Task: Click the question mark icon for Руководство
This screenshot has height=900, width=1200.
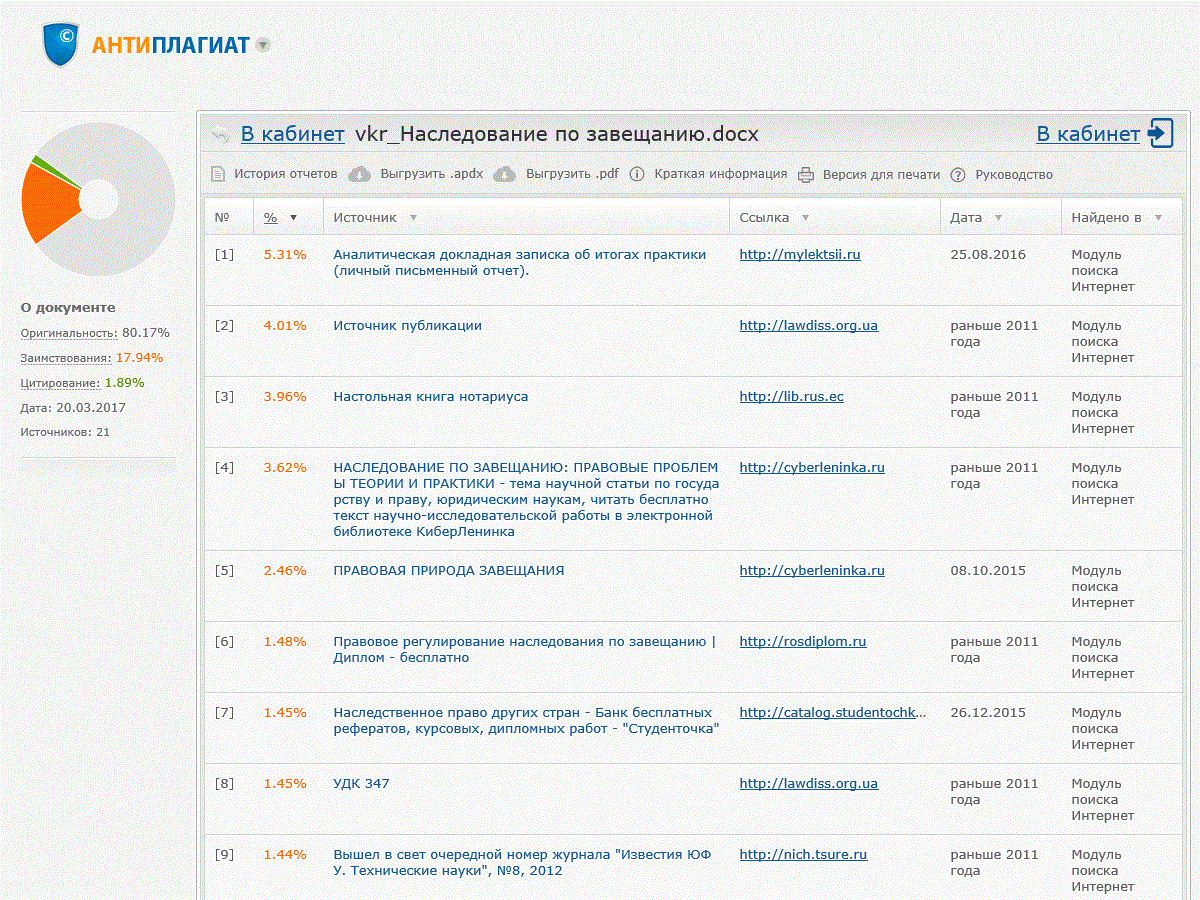Action: point(958,174)
